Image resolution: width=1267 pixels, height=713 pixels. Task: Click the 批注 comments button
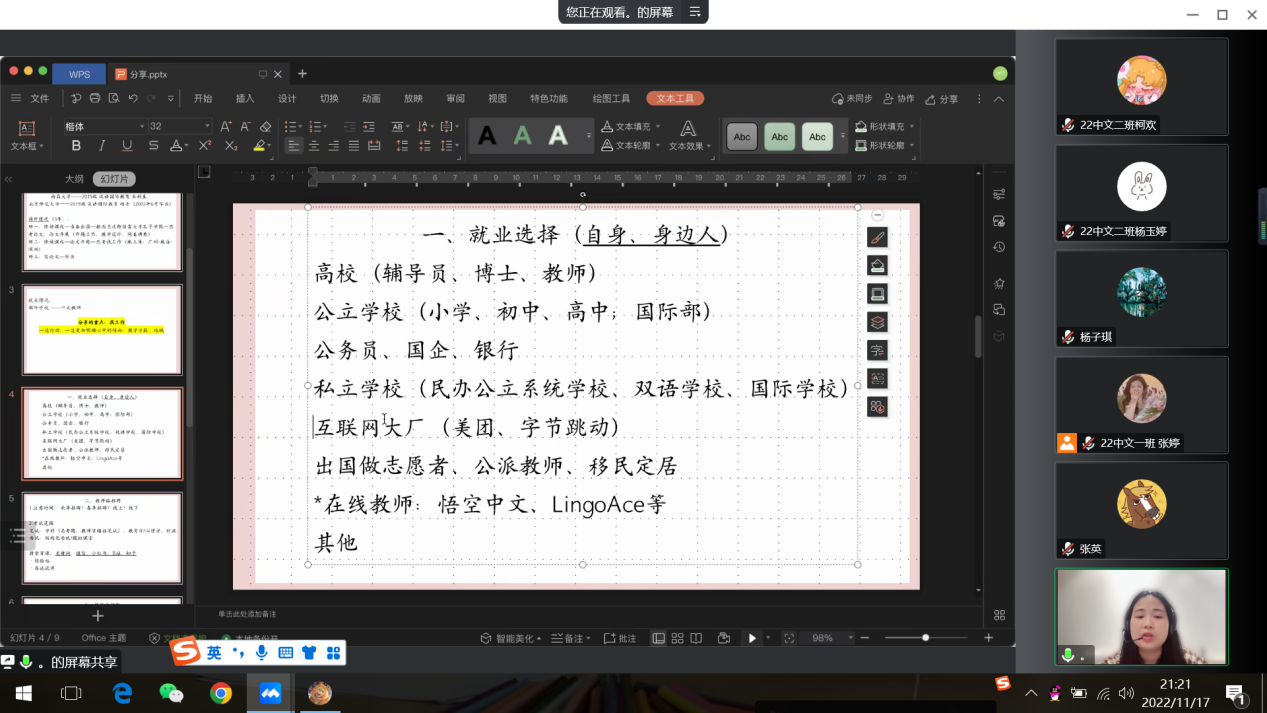click(620, 638)
